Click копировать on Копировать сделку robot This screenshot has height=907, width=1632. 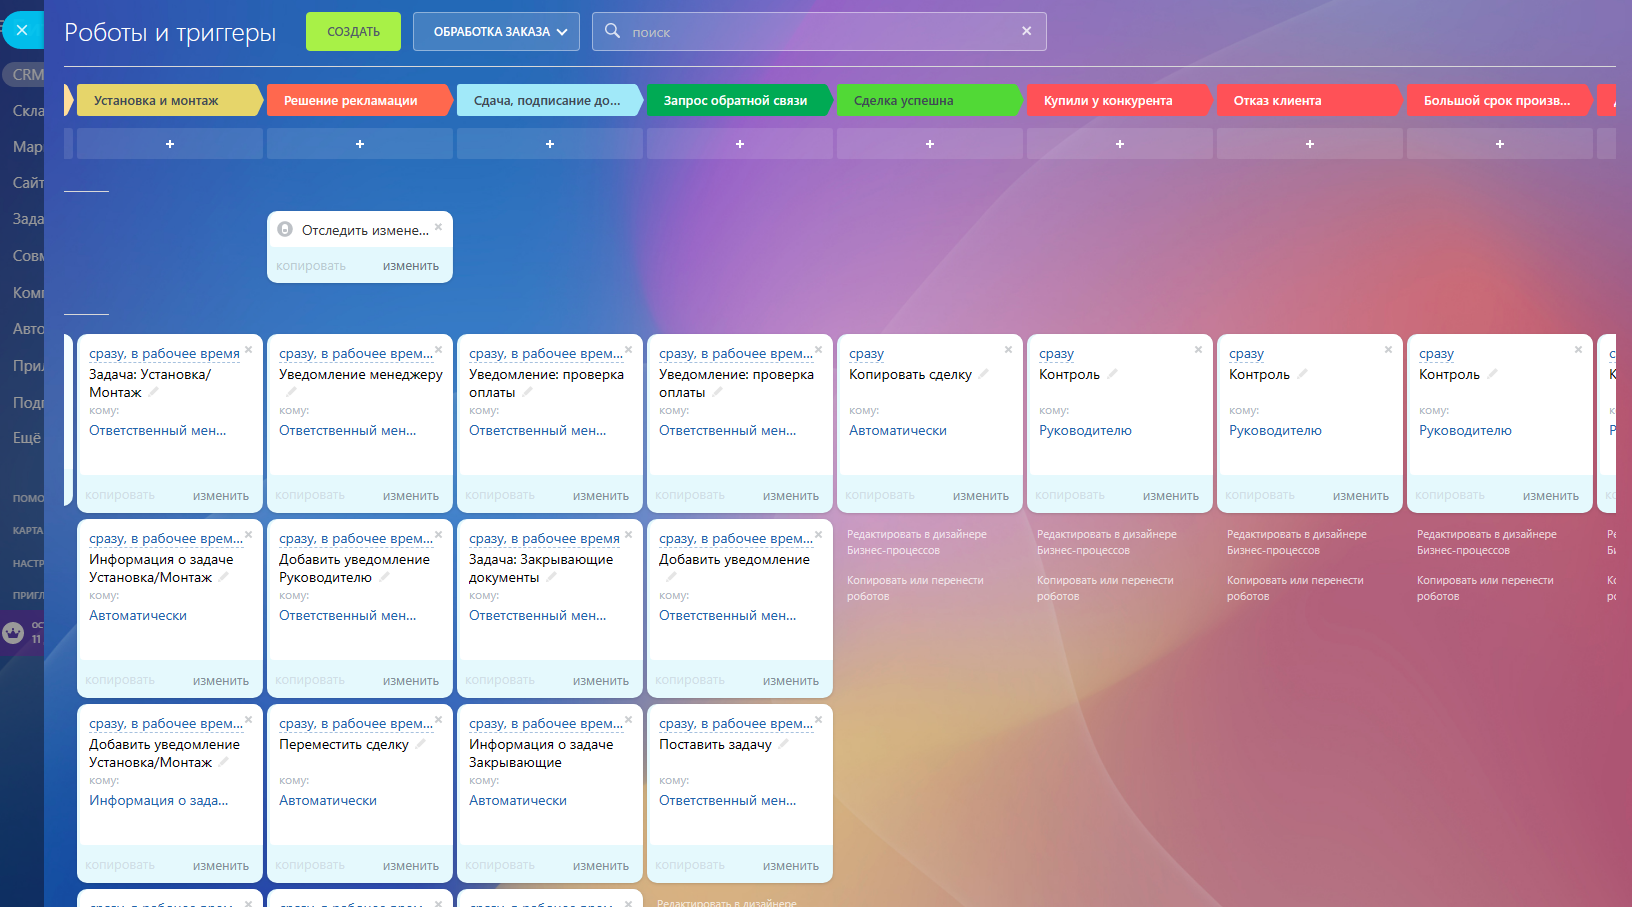(x=880, y=495)
